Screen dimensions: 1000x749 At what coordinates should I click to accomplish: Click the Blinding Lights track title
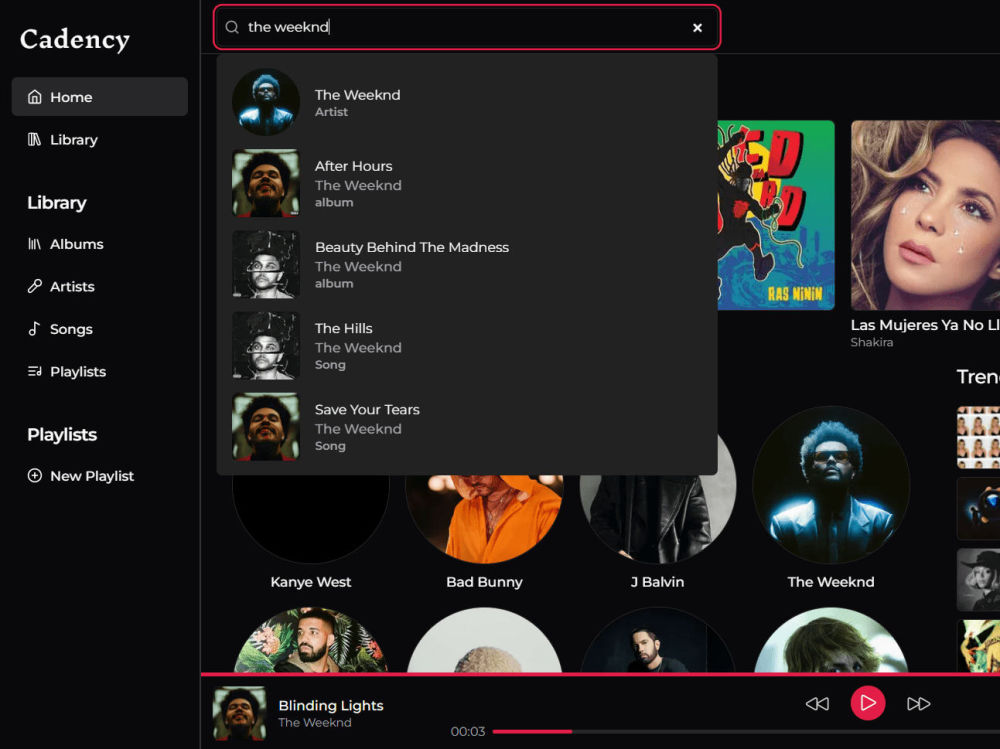pyautogui.click(x=331, y=706)
